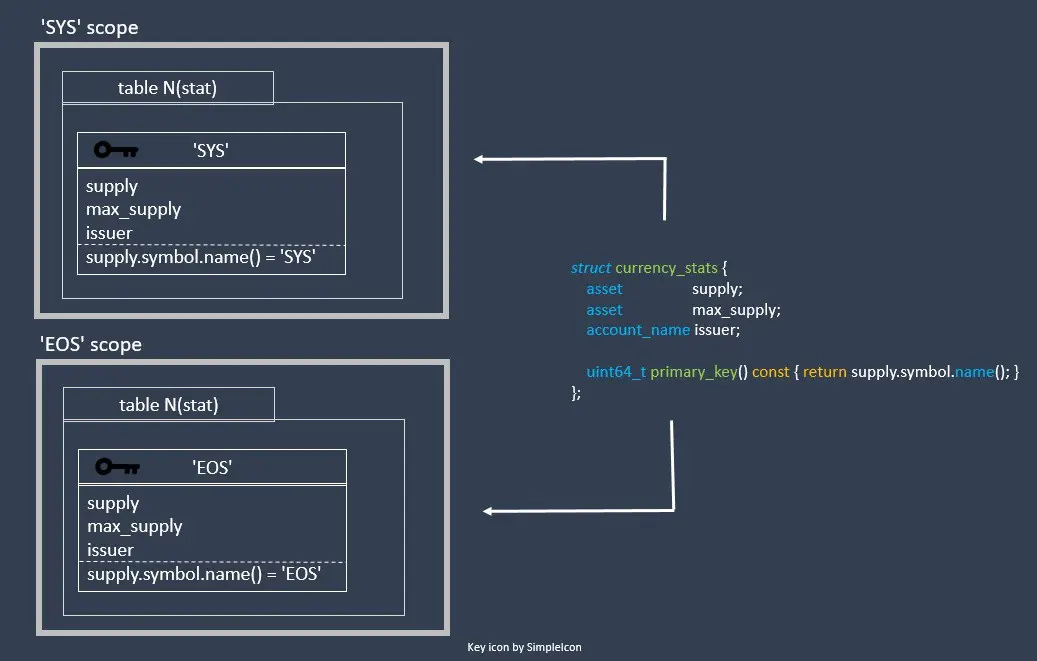Click 'issuer' field in the EOS row
The width and height of the screenshot is (1037, 661).
pyautogui.click(x=110, y=550)
